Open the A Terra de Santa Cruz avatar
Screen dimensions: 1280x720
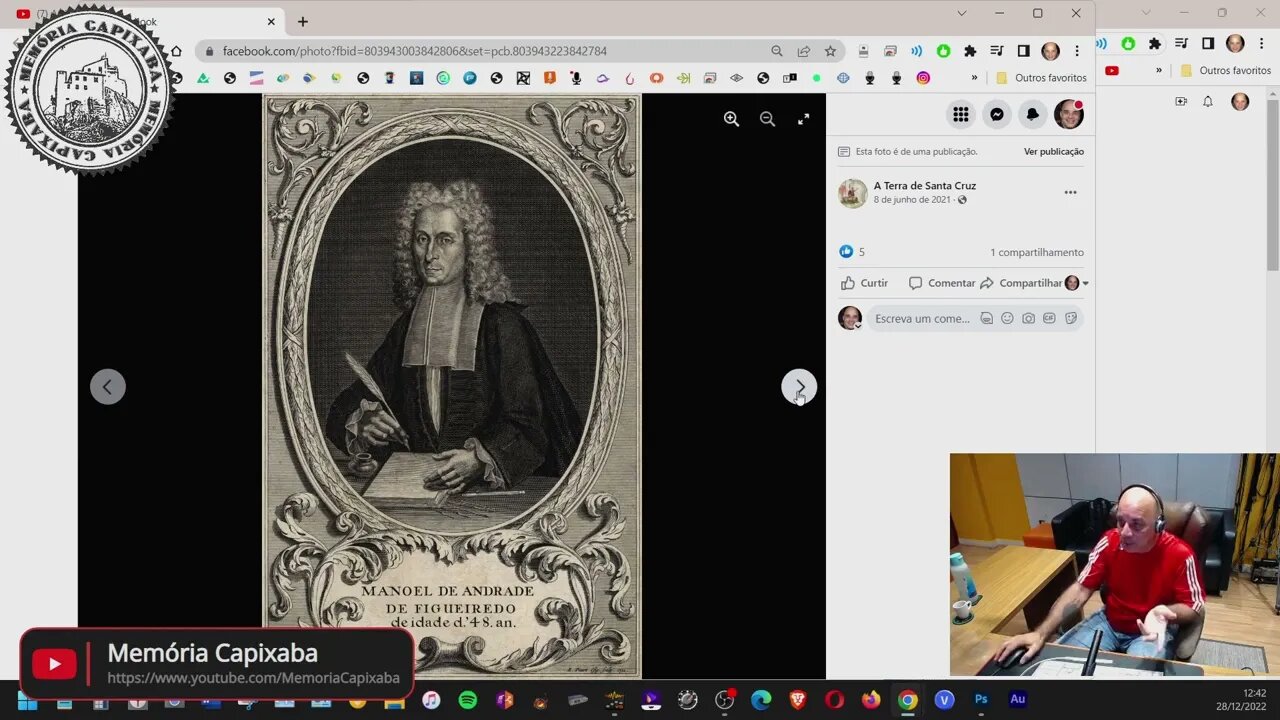point(853,193)
